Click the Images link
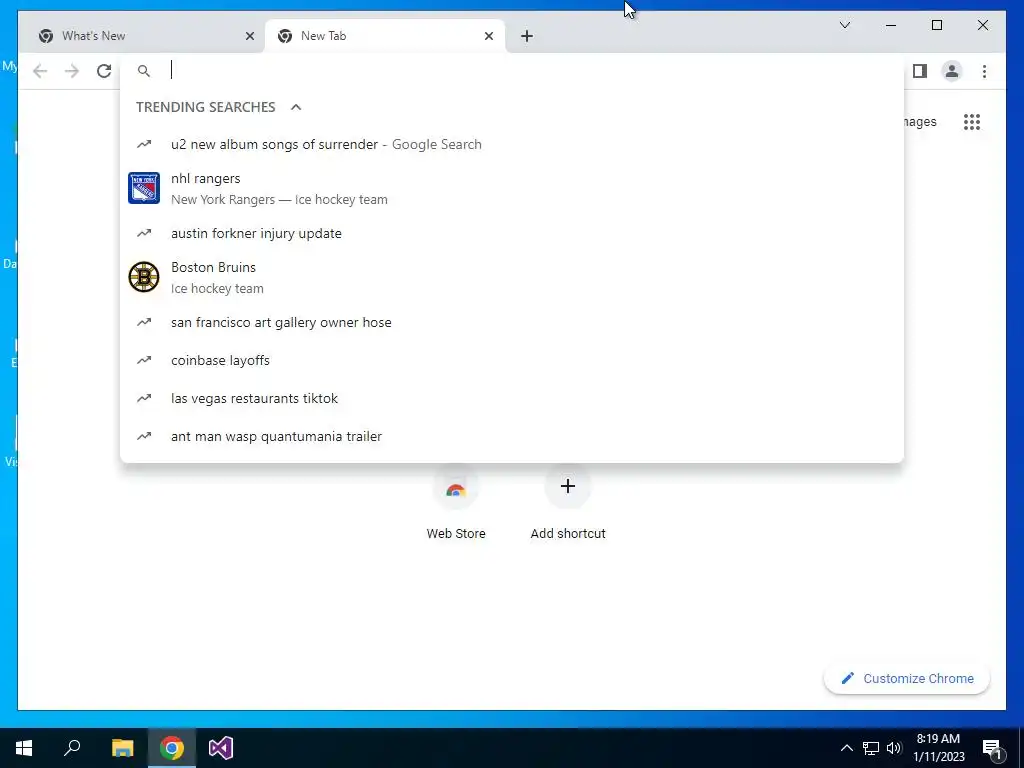Viewport: 1024px width, 768px height. coord(920,121)
